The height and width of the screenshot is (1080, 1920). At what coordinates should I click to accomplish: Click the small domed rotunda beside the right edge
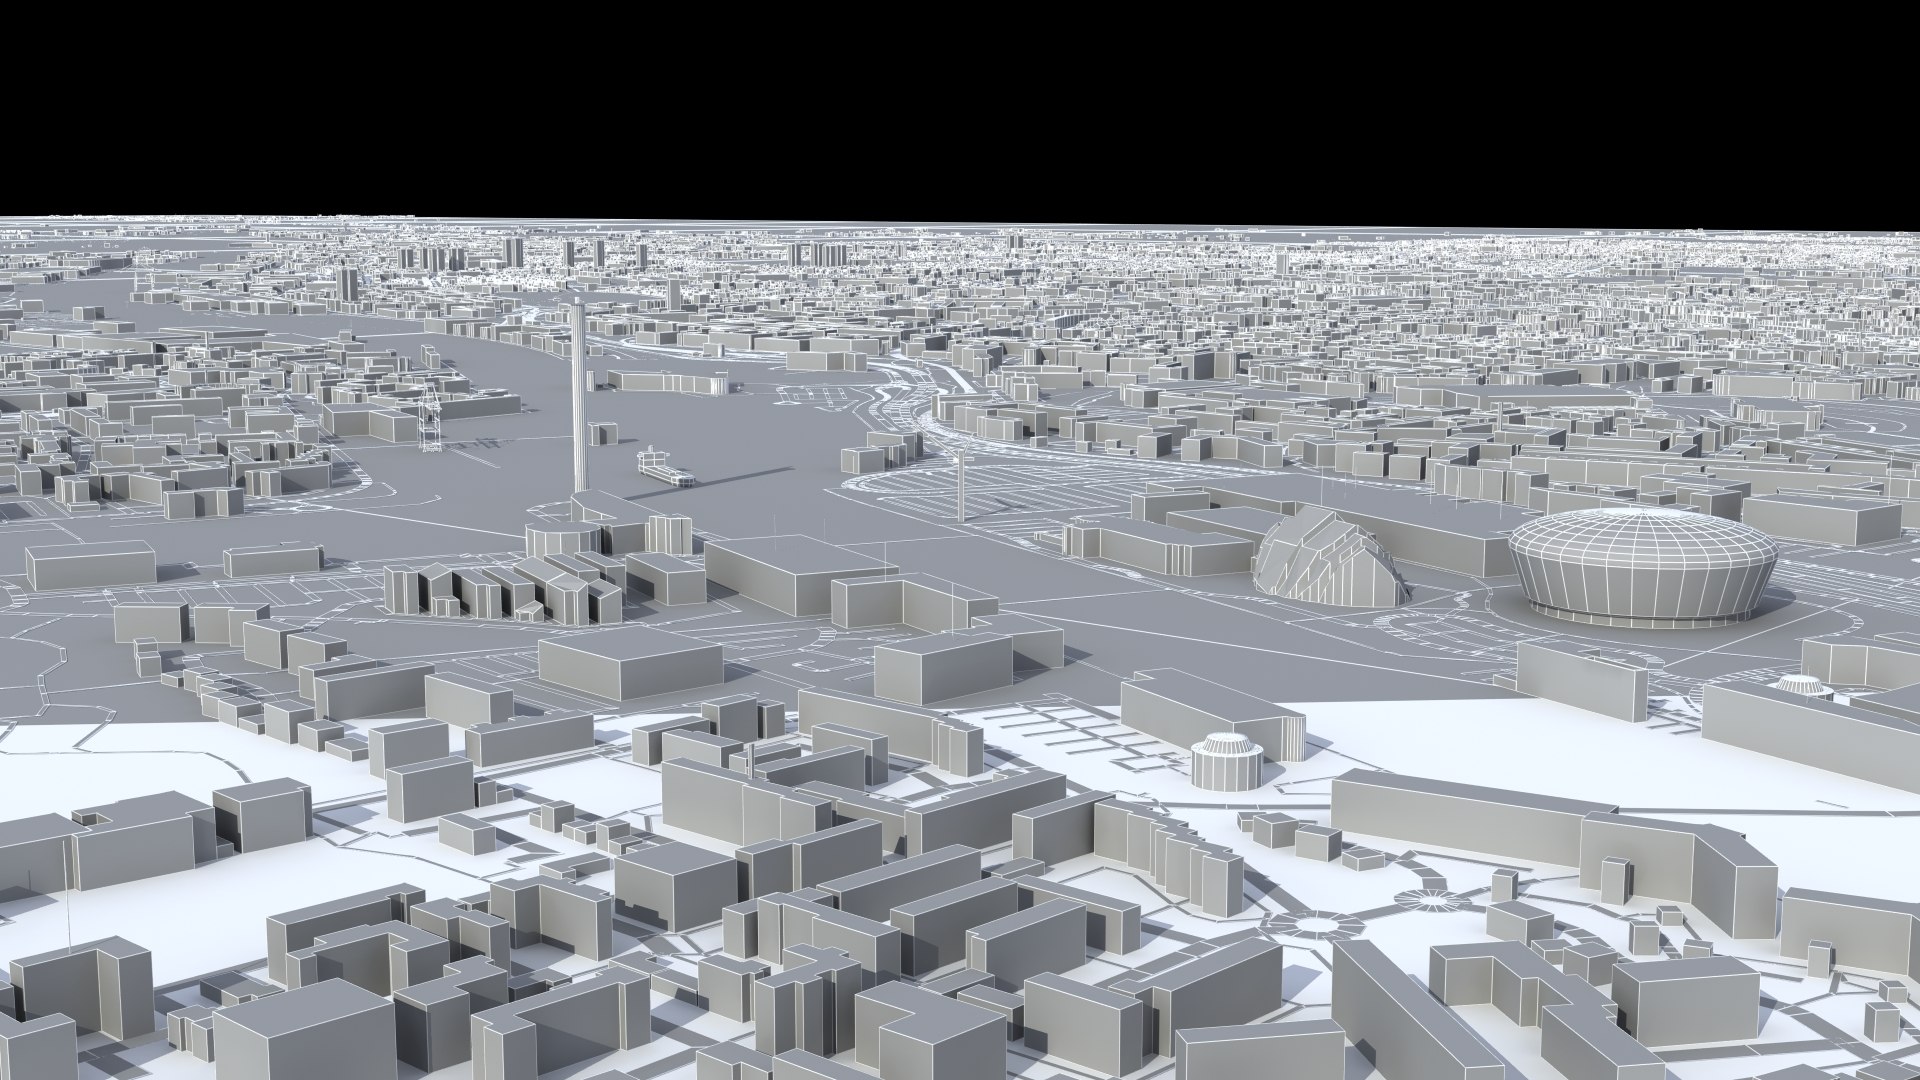tap(1803, 689)
